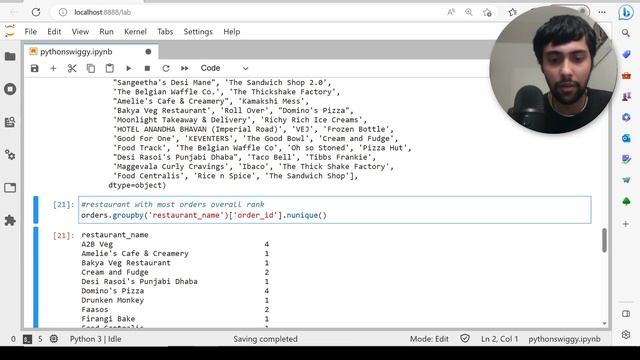Open the Running Terminals and Kernels panel
Screen dimensions: 640x360
tap(10, 89)
